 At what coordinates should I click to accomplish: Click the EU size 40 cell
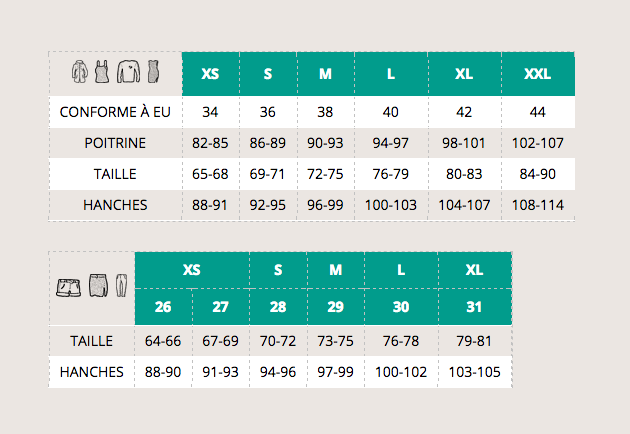point(391,112)
